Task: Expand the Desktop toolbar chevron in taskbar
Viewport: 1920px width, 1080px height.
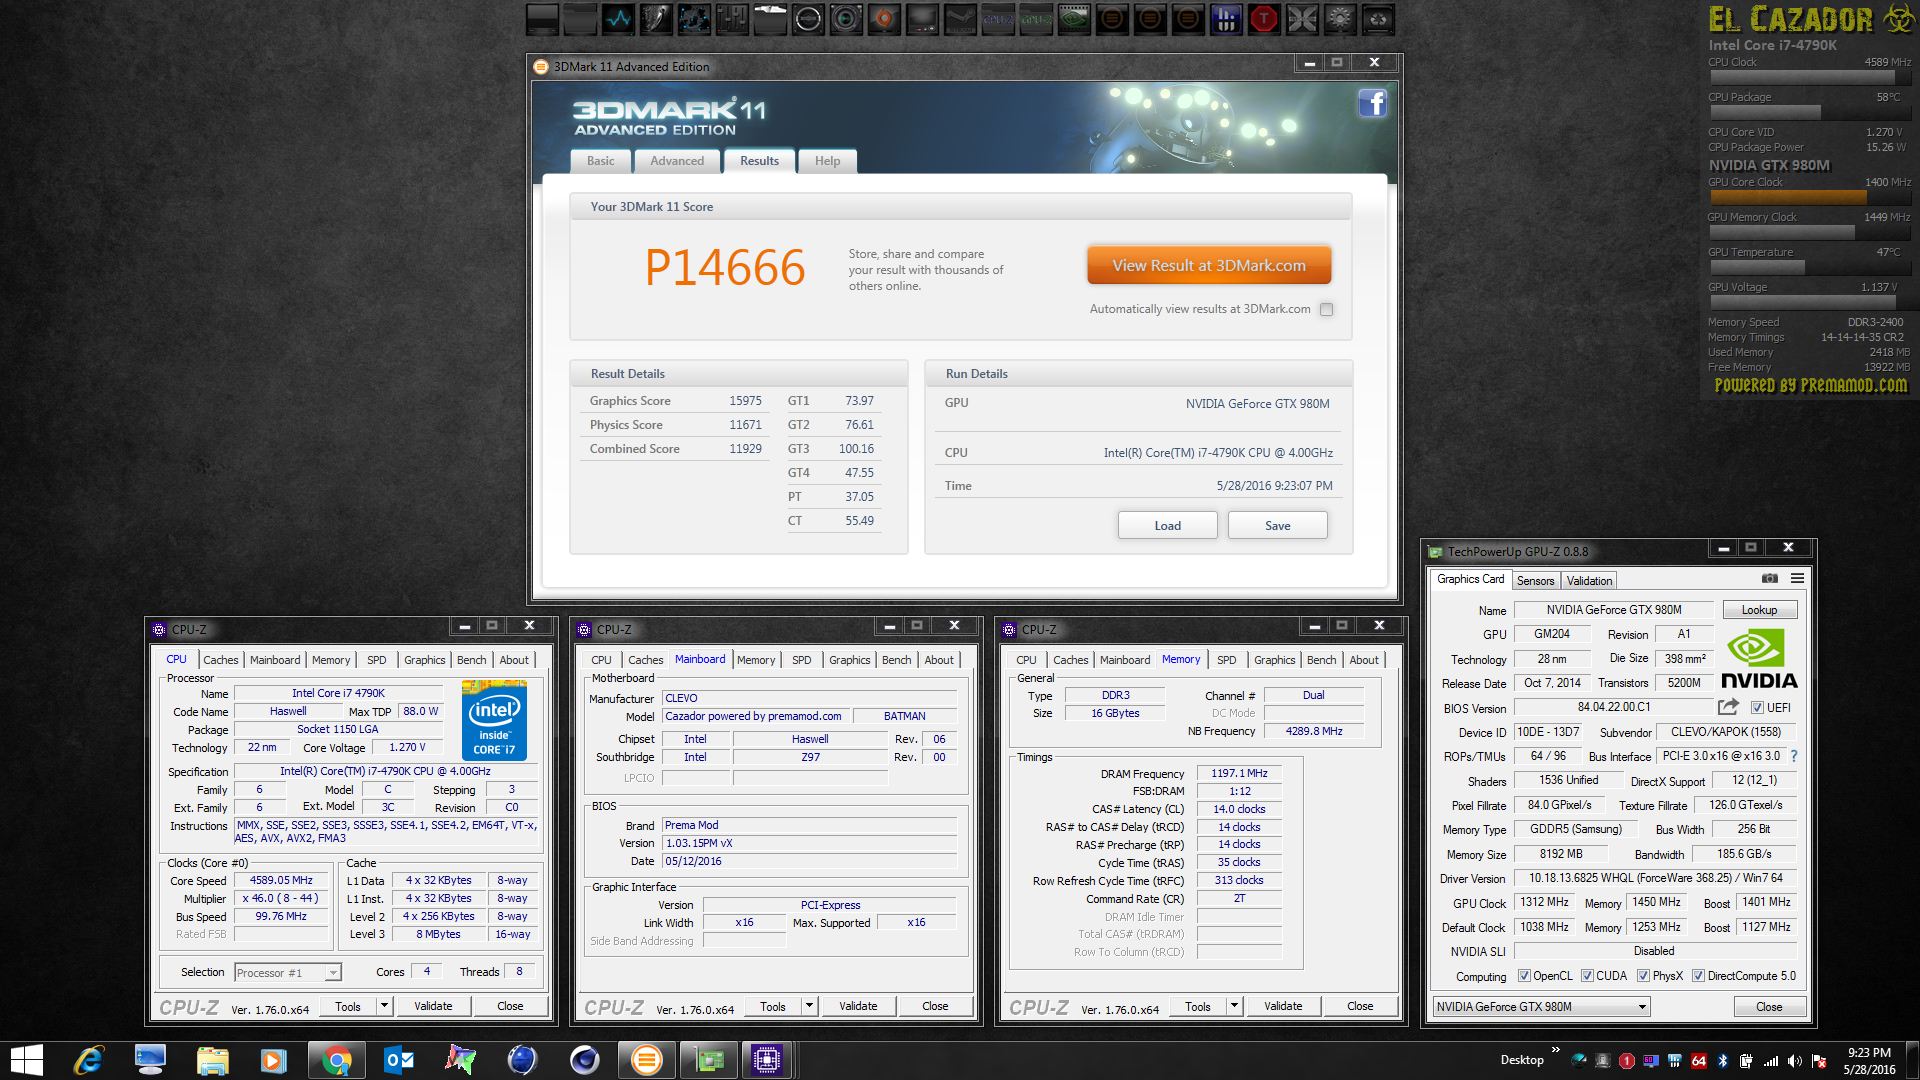Action: click(x=1555, y=1050)
